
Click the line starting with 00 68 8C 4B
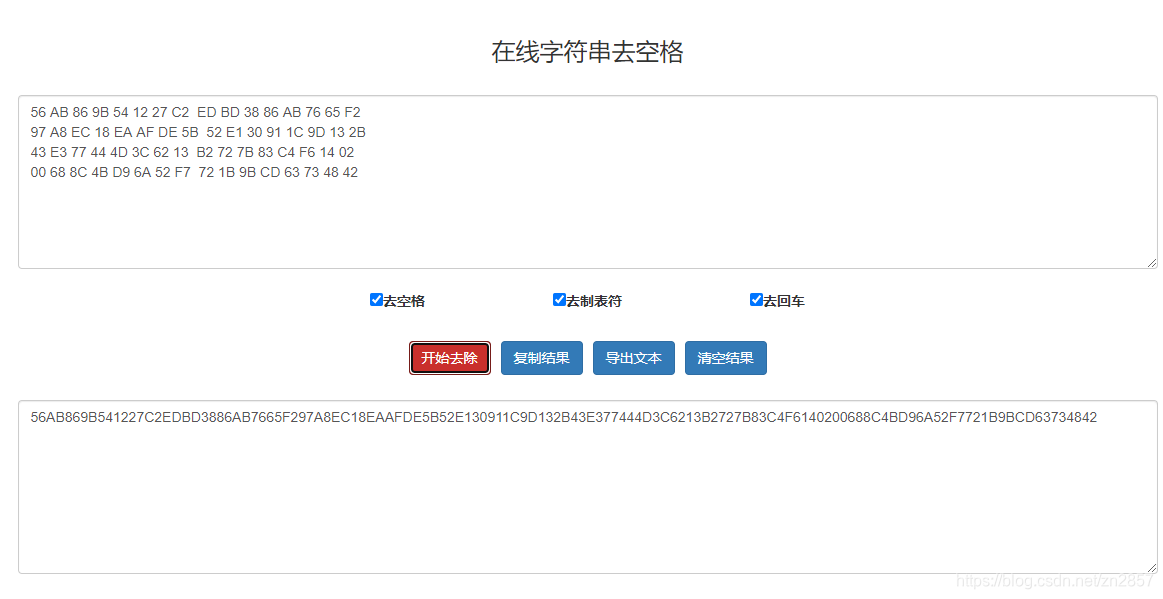tap(194, 173)
